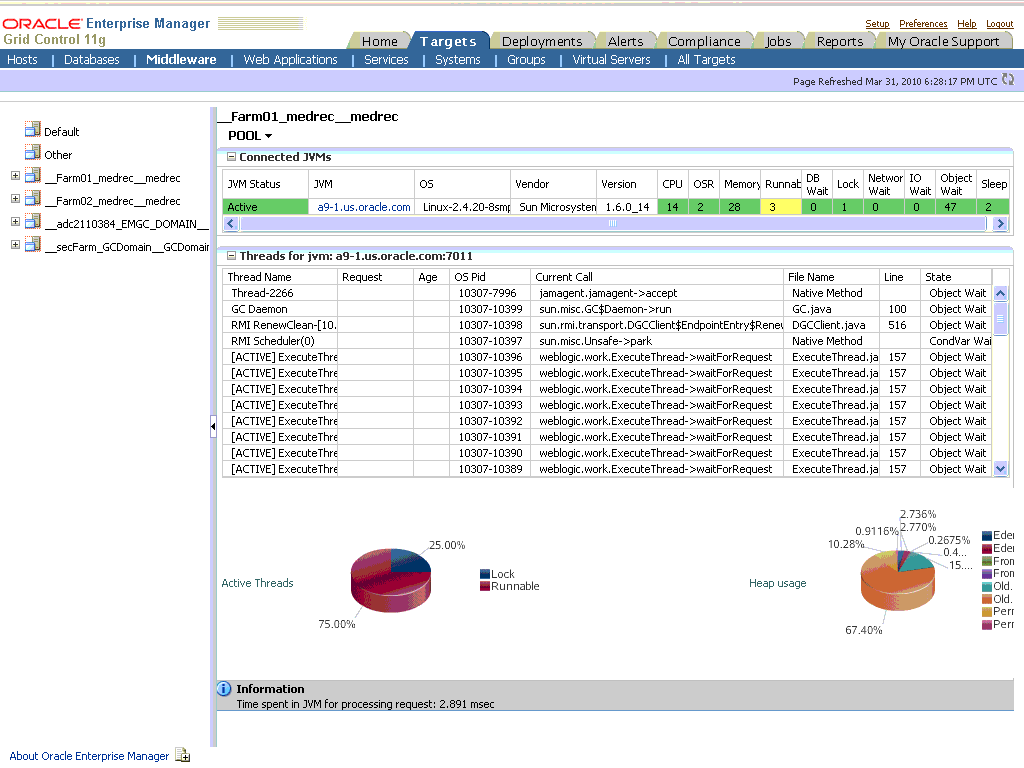
Task: Expand the __Farm02_medrec__medrec tree node
Action: point(16,199)
